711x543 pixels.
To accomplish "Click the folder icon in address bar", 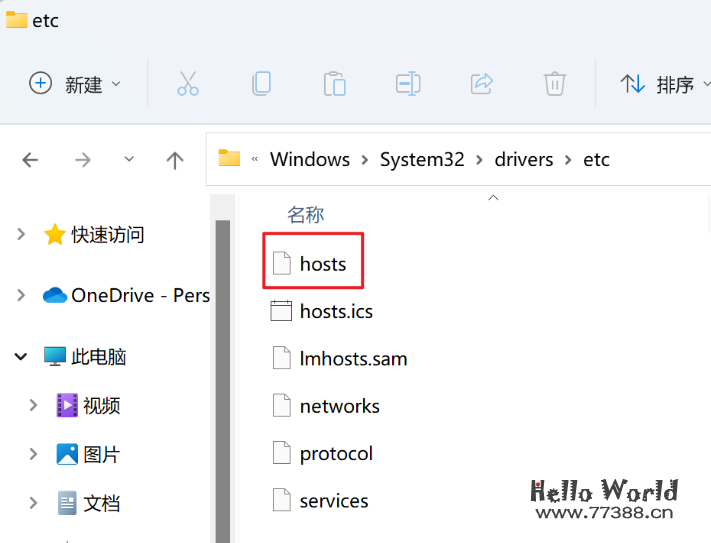I will [x=229, y=158].
